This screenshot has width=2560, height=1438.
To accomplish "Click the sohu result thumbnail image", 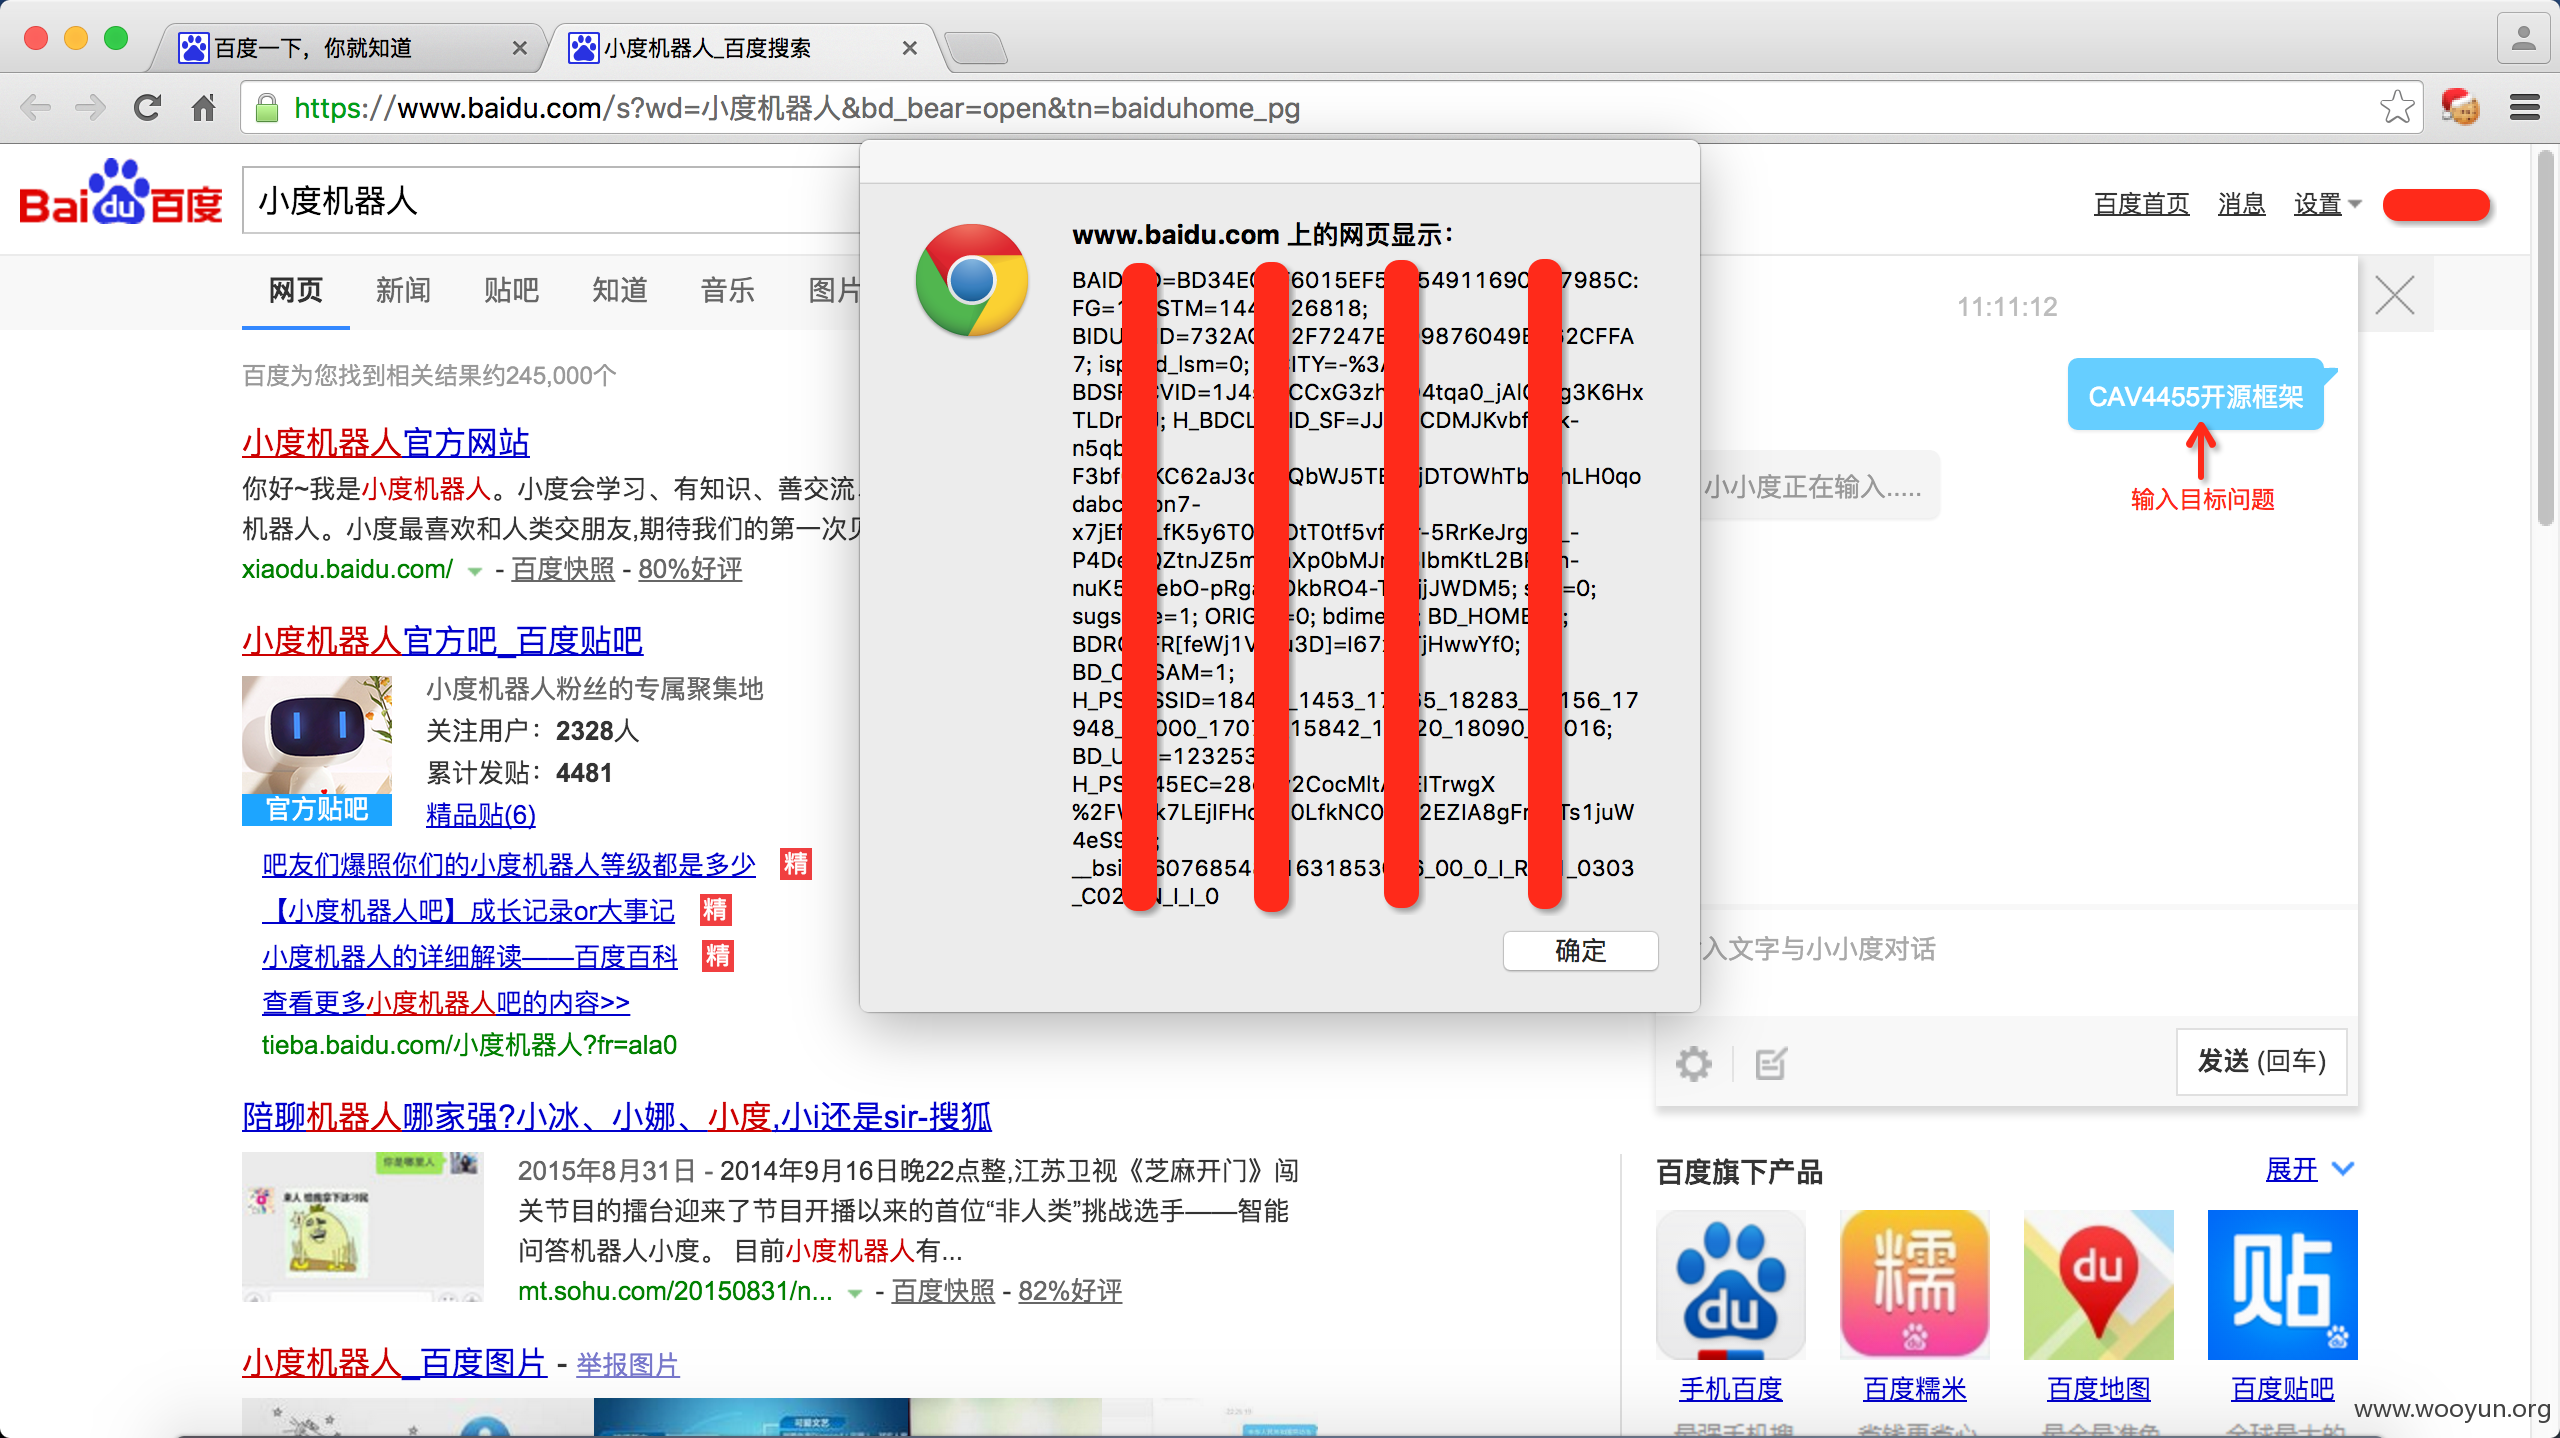I will click(x=362, y=1226).
